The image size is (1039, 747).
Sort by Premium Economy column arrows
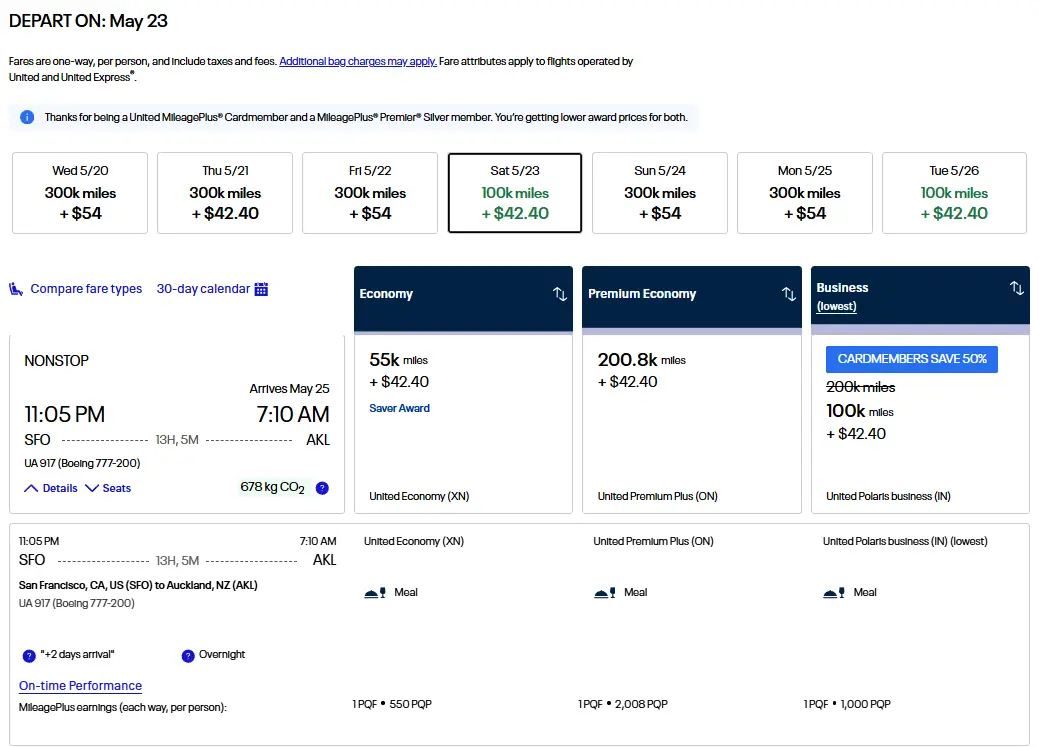789,294
